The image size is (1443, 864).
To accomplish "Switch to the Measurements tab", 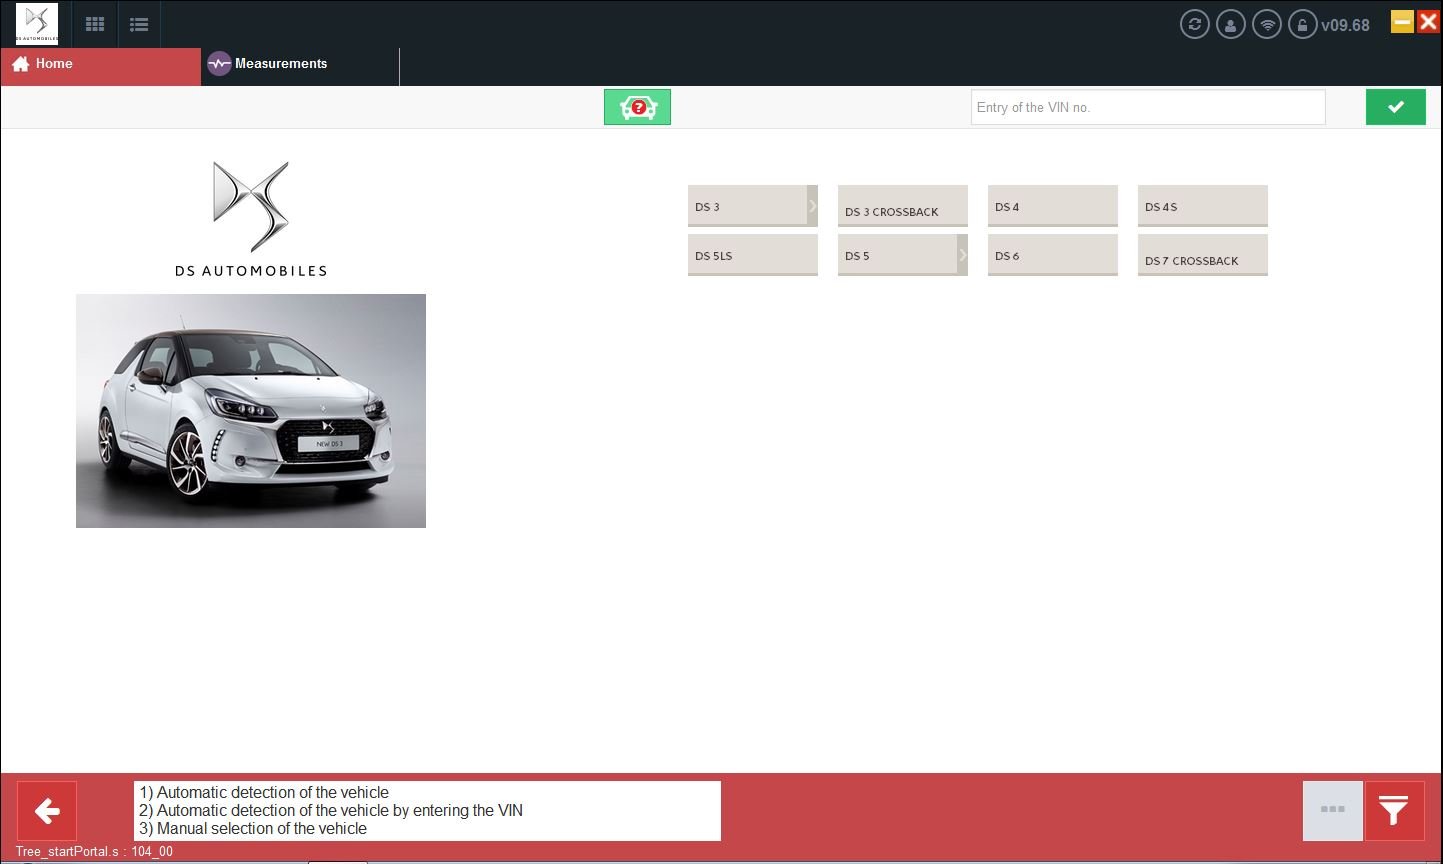I will coord(280,63).
